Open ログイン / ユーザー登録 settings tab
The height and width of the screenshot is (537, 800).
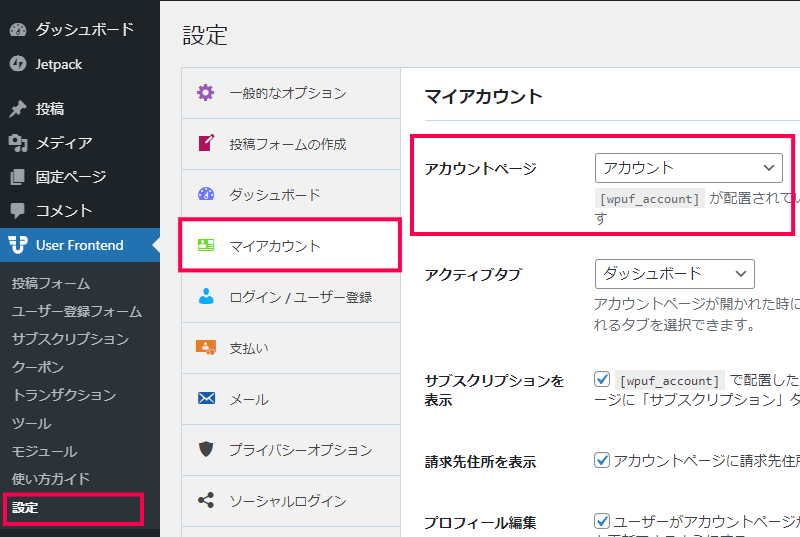291,297
